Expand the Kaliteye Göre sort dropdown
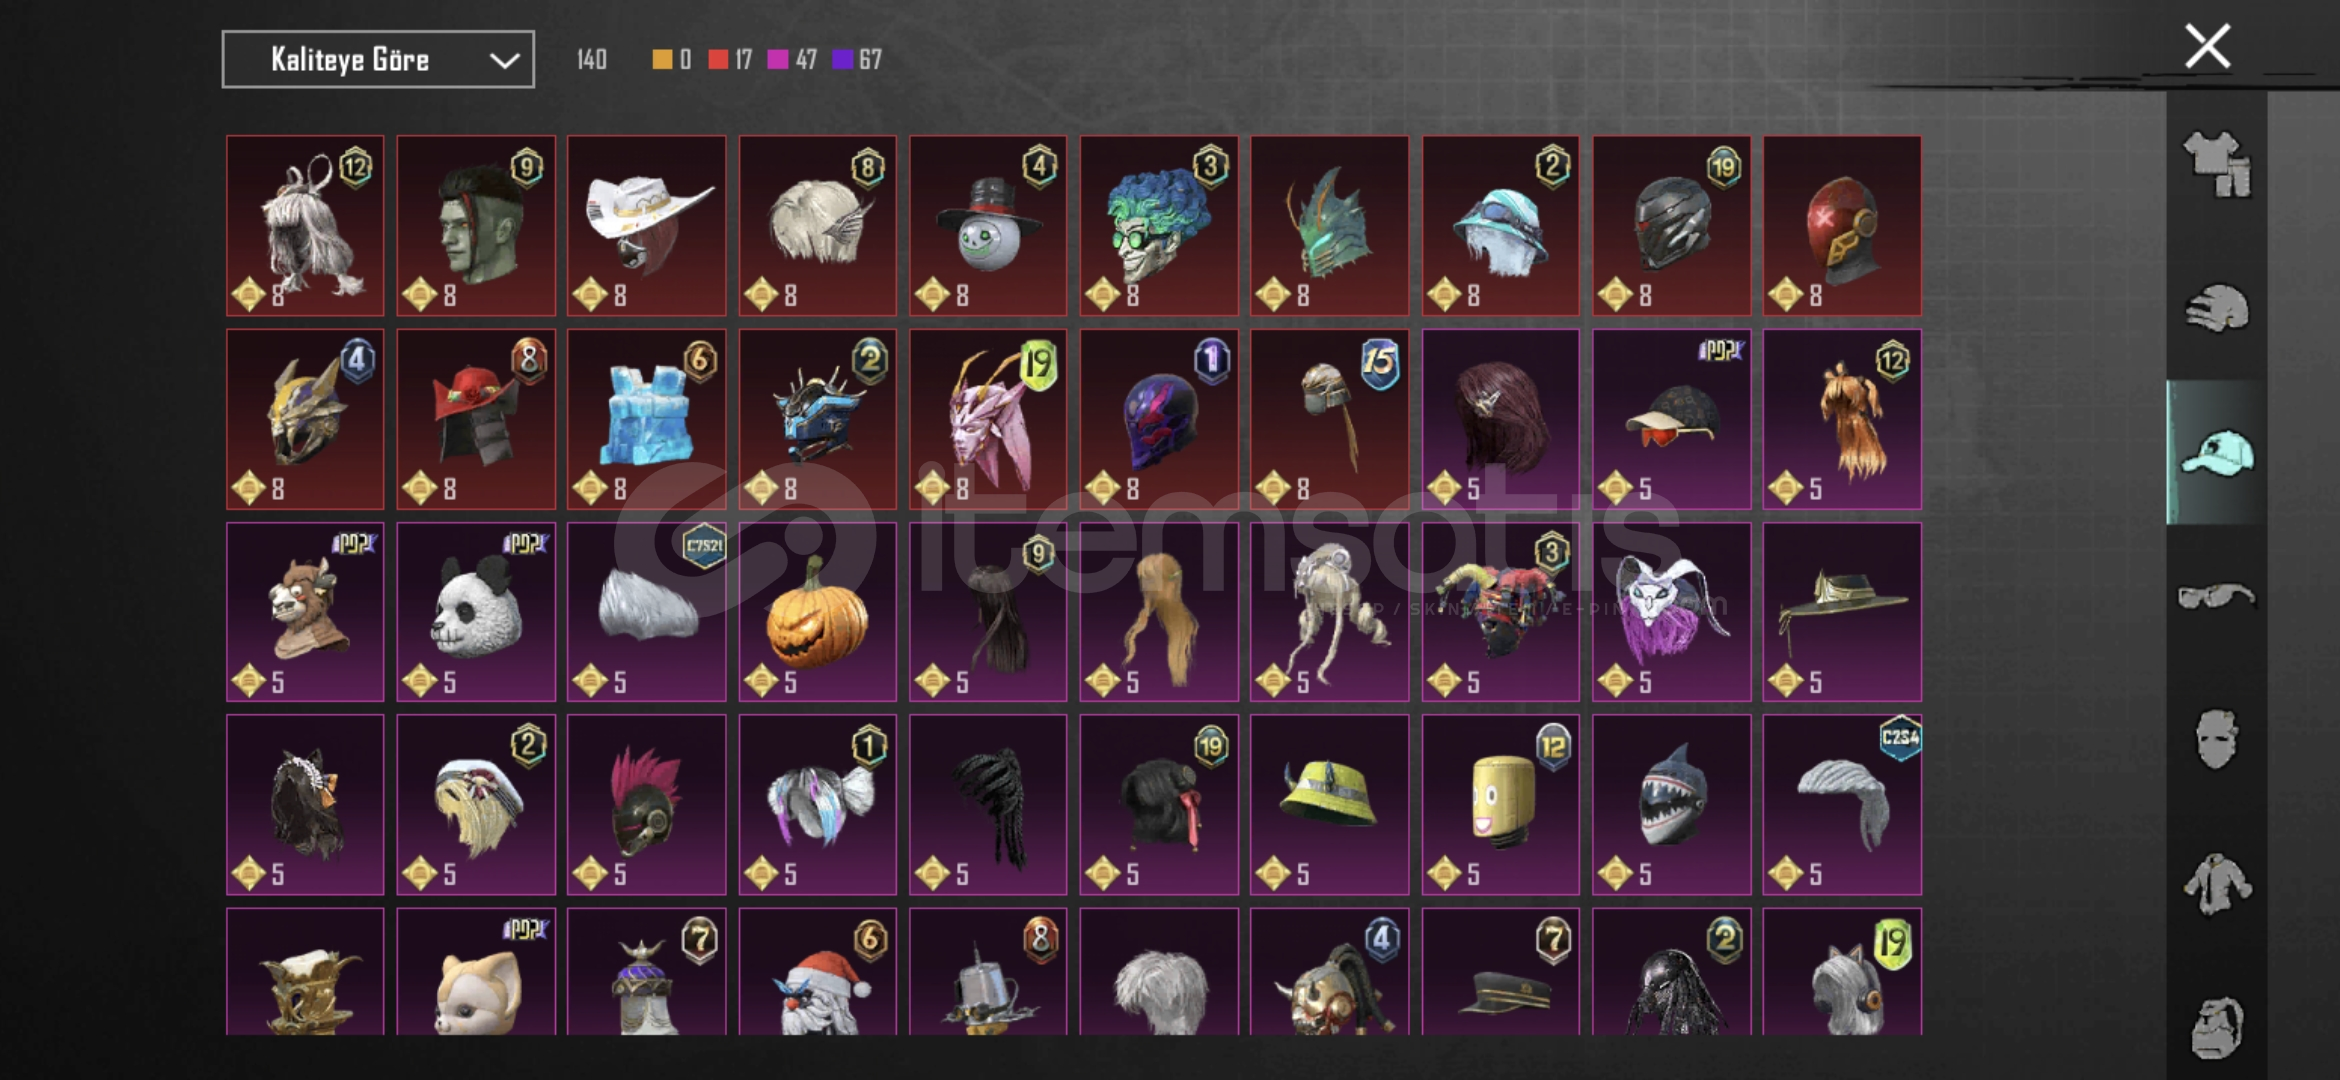This screenshot has width=2340, height=1080. 378,60
